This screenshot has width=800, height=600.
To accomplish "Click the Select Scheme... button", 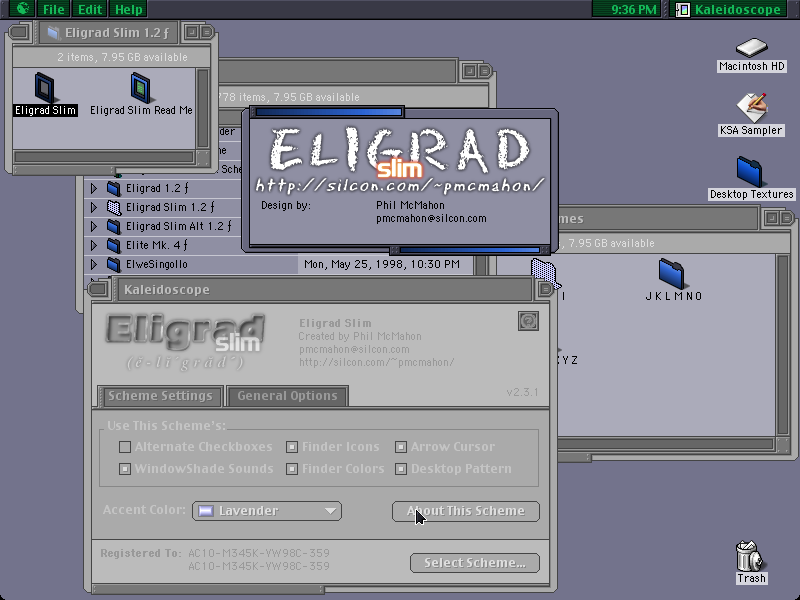I will click(474, 563).
